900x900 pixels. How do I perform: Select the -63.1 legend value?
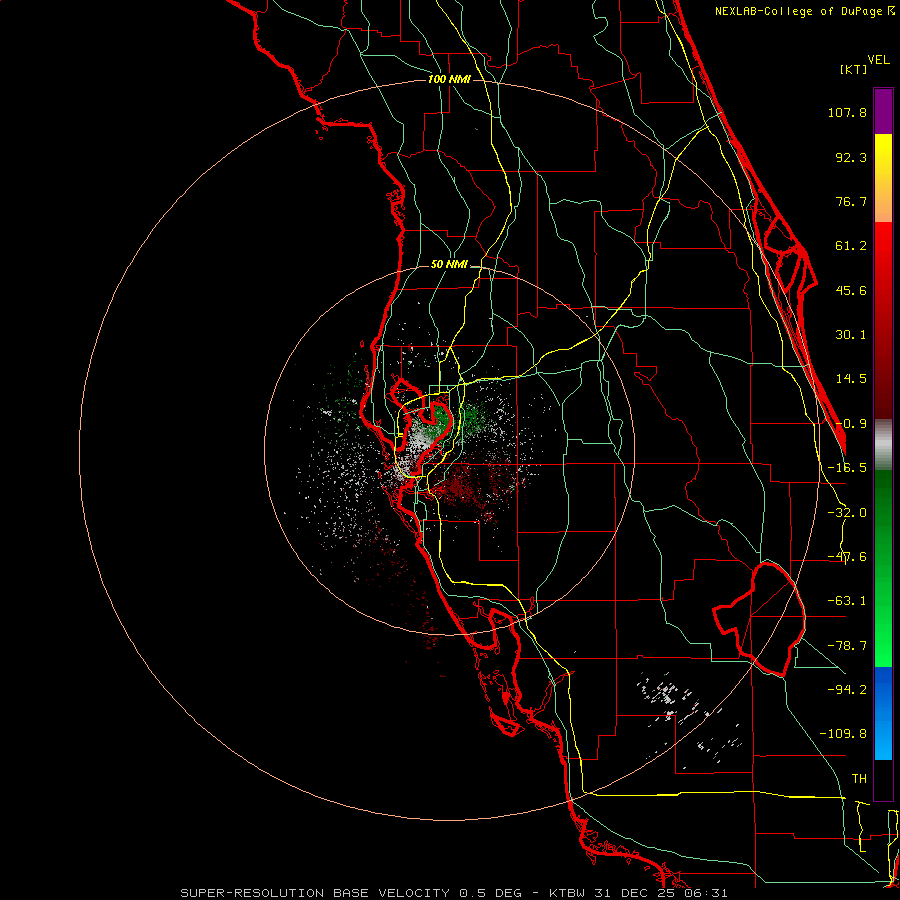pos(847,601)
